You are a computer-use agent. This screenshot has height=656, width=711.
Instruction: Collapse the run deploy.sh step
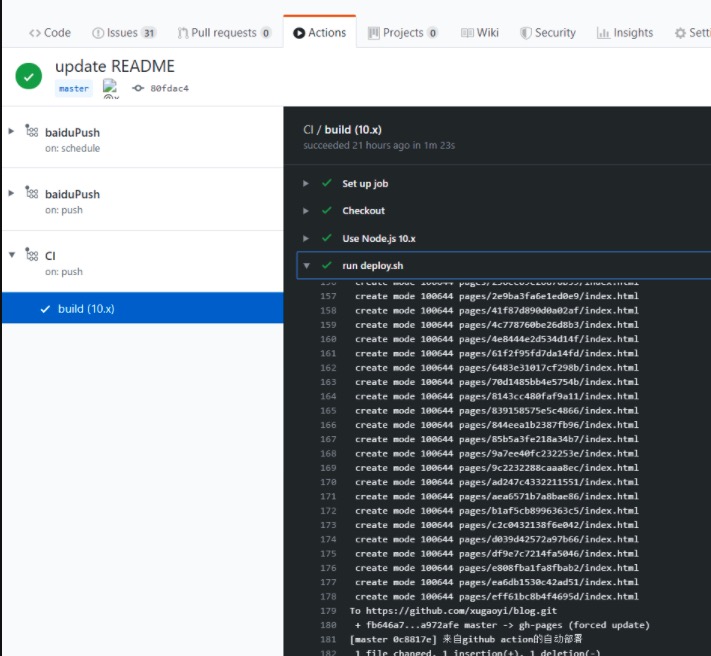click(306, 266)
